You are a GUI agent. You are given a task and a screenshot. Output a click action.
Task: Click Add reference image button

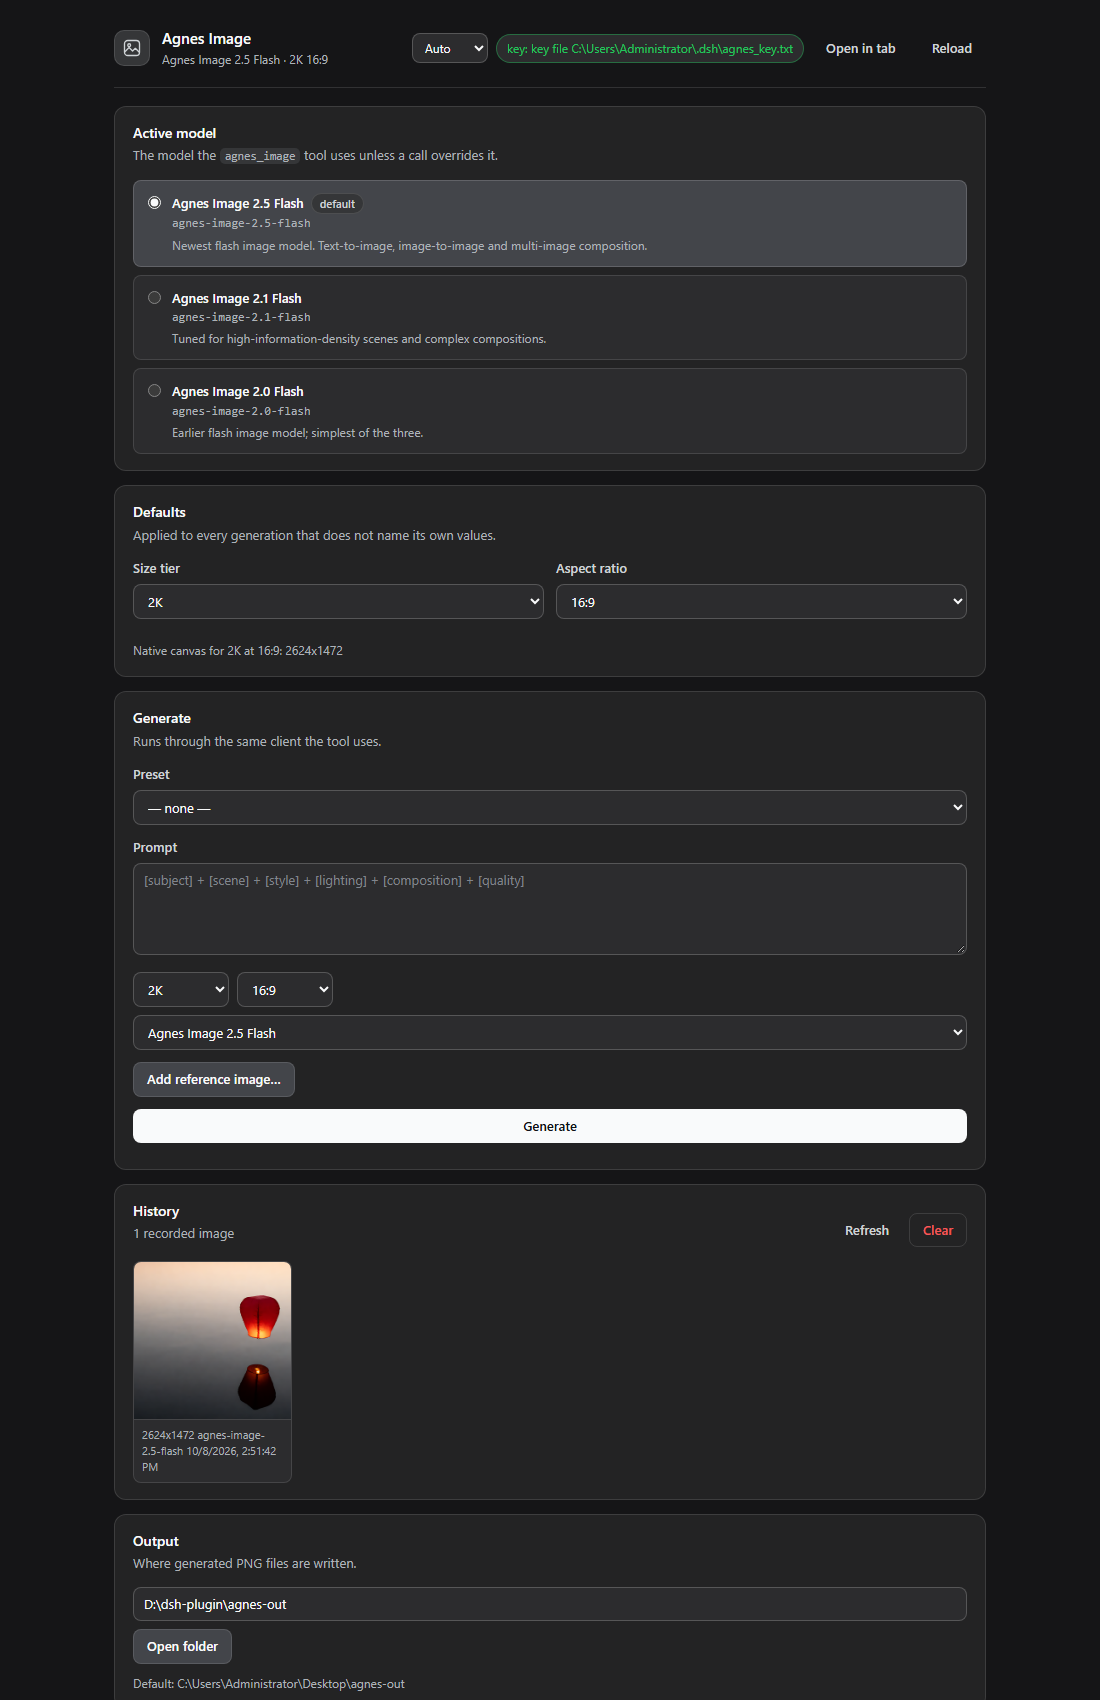[x=214, y=1080]
